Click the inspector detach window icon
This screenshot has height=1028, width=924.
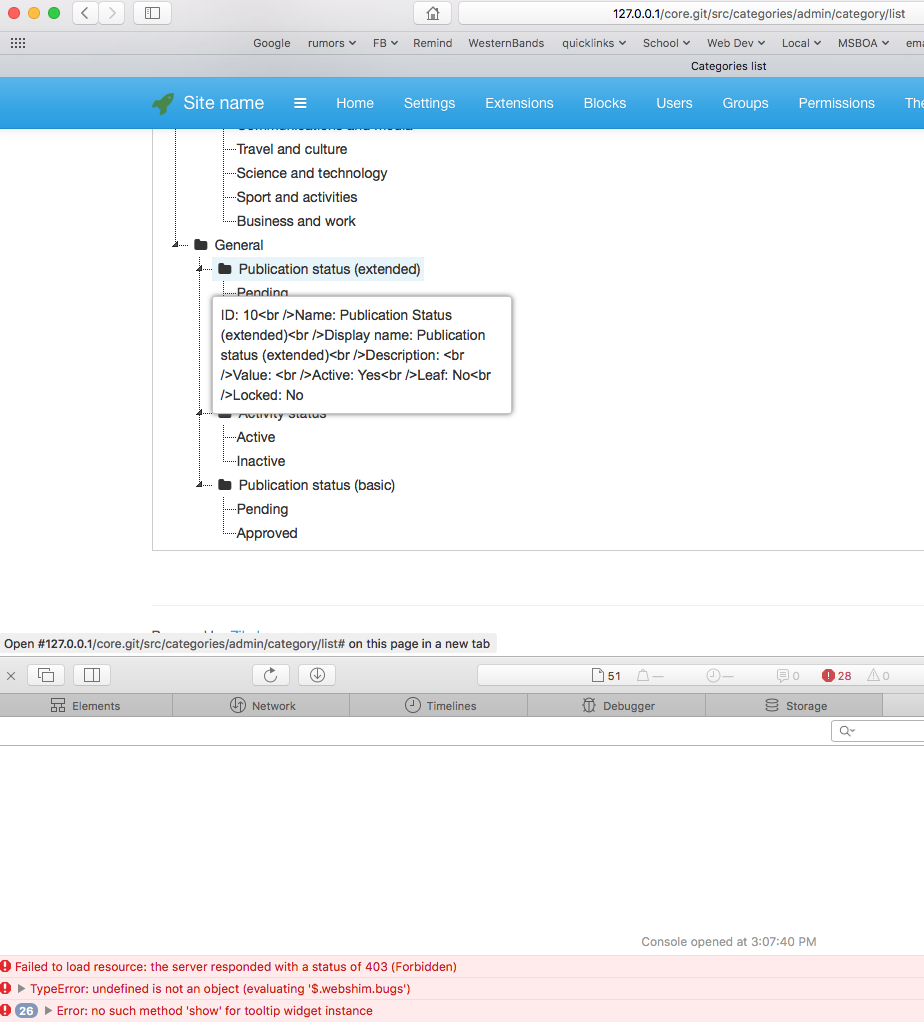[46, 675]
